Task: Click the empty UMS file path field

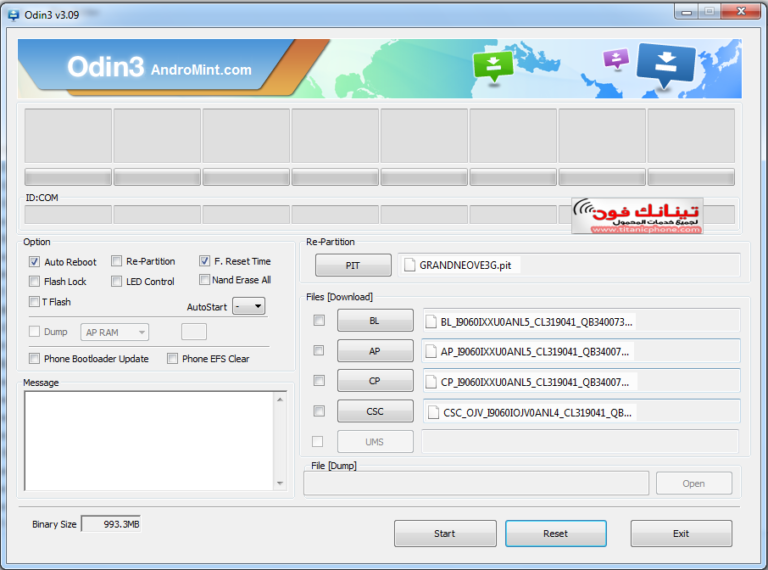Action: tap(580, 441)
